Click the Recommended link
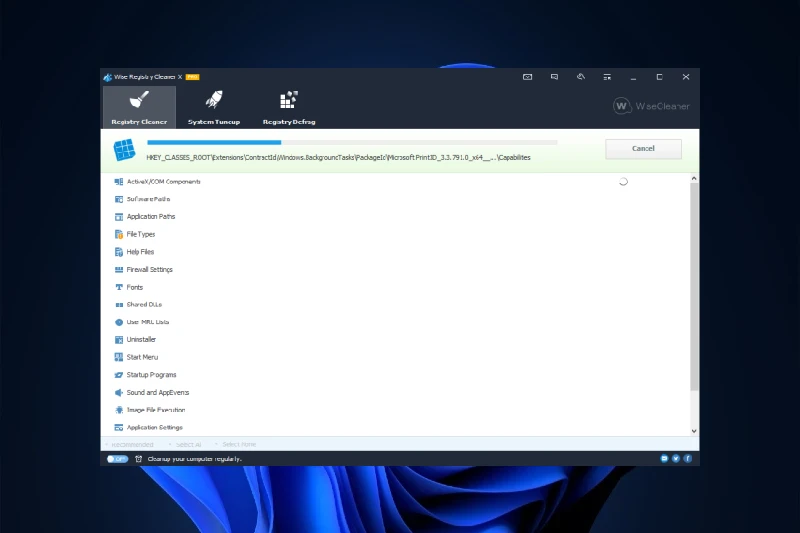This screenshot has height=533, width=800. [x=132, y=444]
